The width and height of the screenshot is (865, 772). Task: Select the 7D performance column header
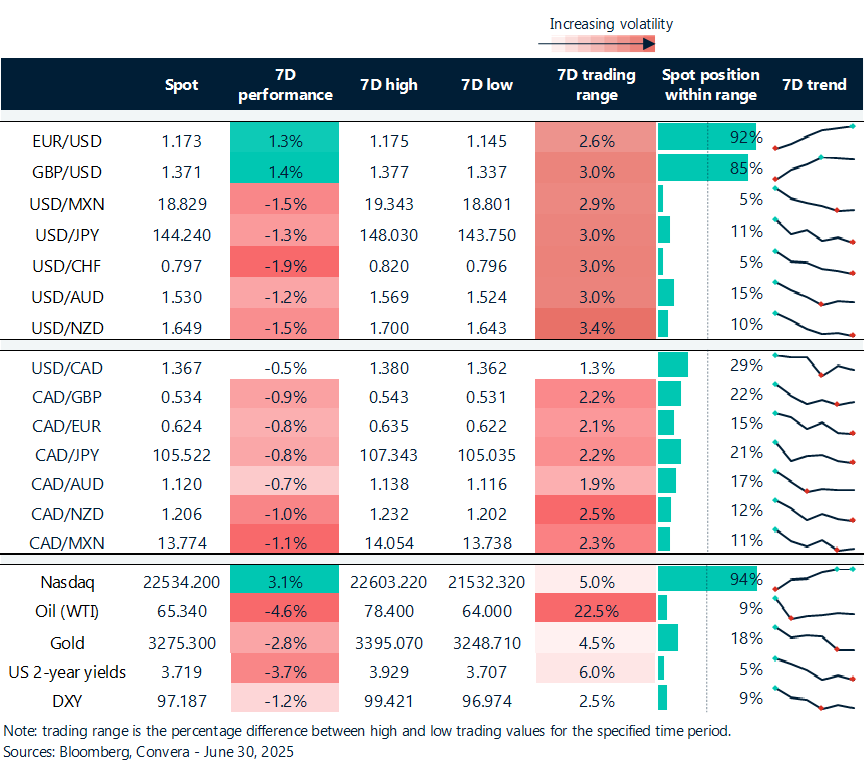285,85
